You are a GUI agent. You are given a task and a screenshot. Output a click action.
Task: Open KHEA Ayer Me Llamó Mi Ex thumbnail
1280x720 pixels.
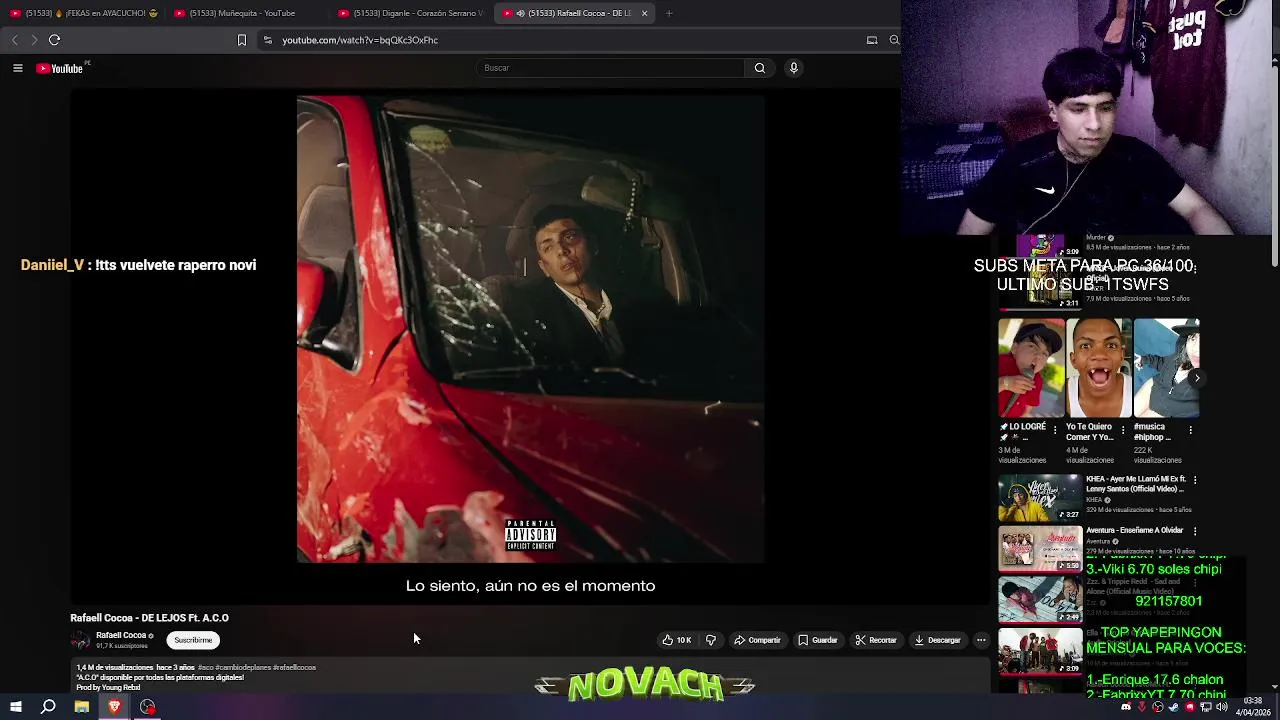[1040, 497]
